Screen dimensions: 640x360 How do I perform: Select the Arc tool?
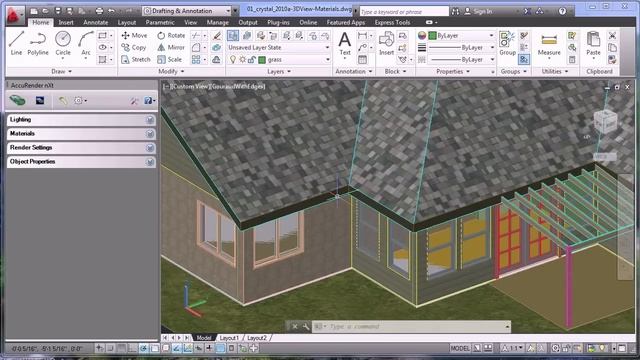(x=86, y=43)
